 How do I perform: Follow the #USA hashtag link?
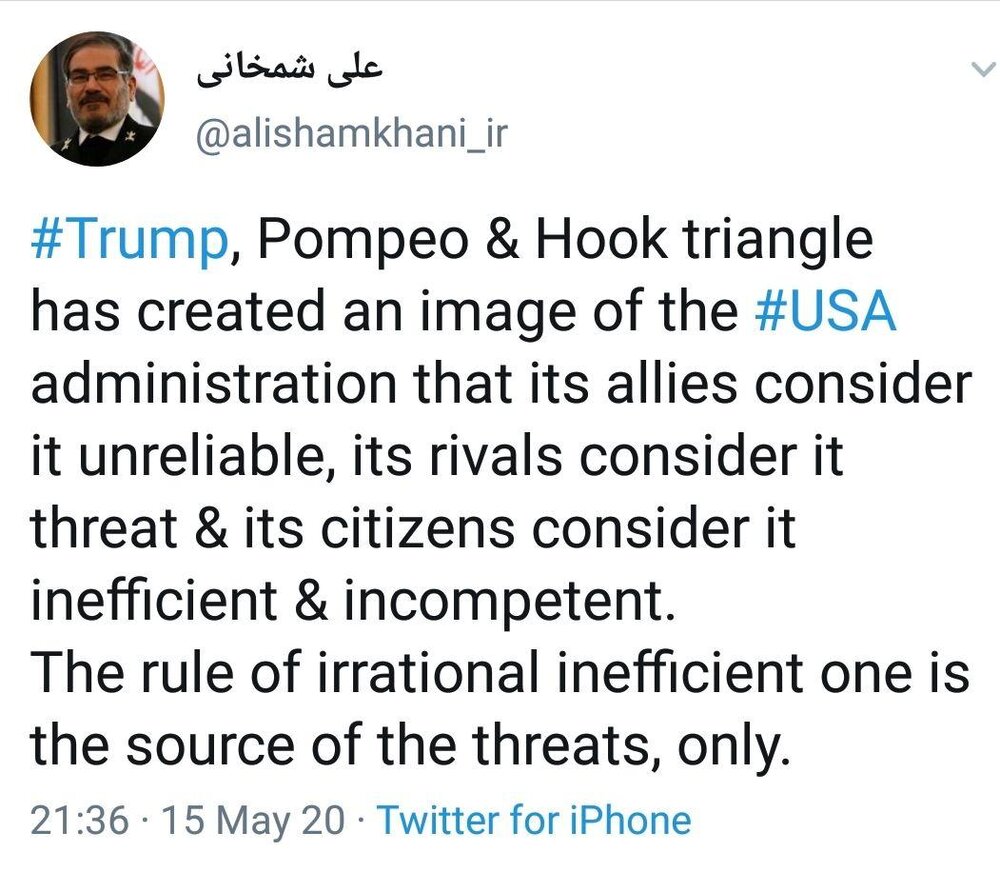(825, 313)
